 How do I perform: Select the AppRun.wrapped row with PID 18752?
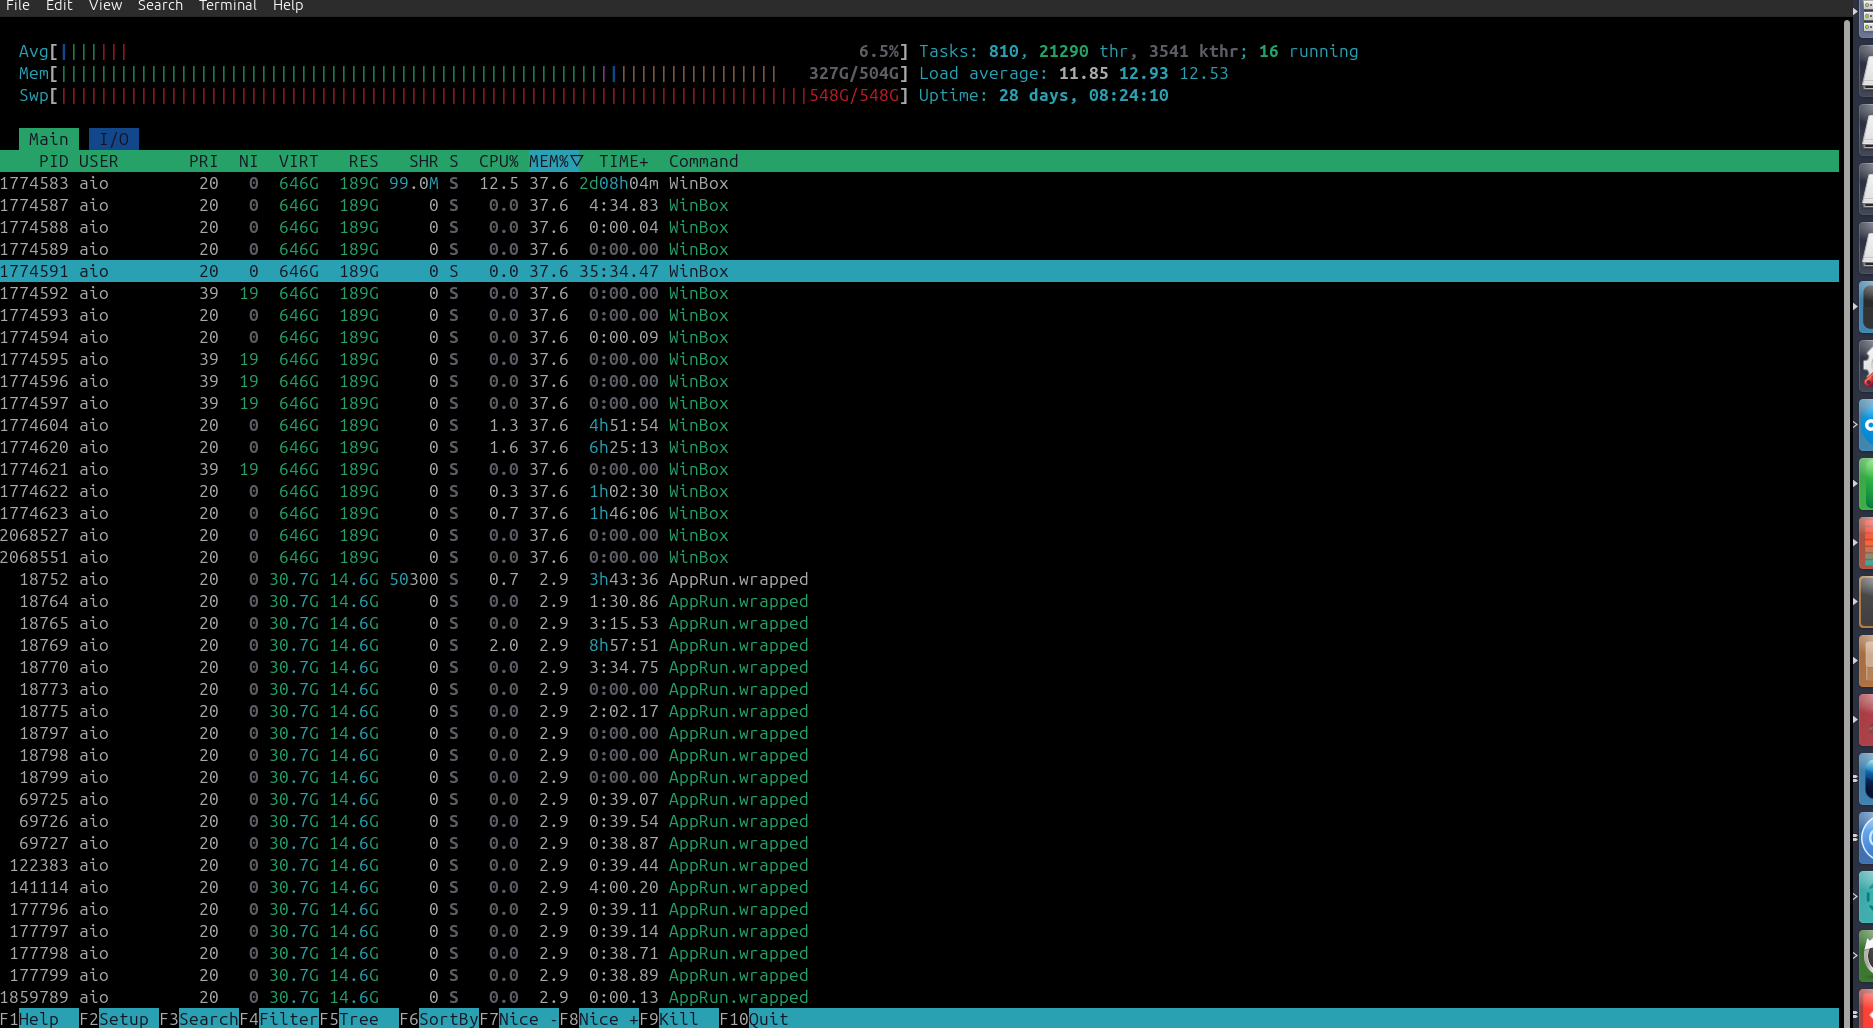919,579
